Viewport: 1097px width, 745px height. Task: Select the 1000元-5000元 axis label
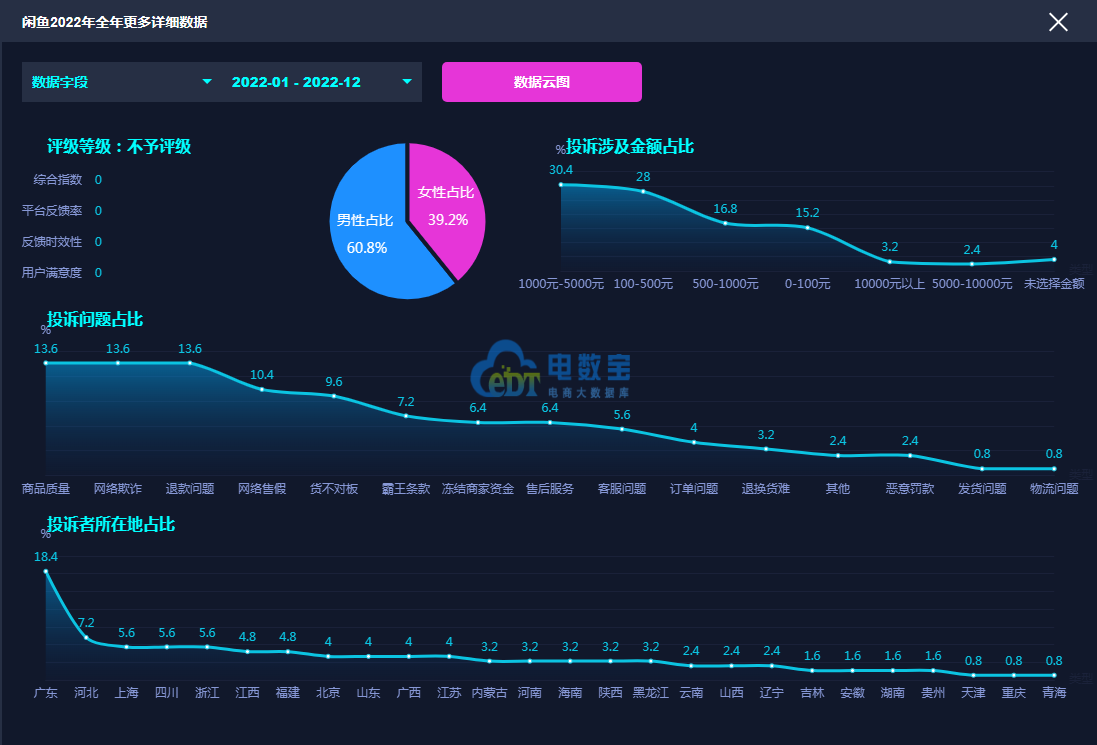tap(561, 283)
